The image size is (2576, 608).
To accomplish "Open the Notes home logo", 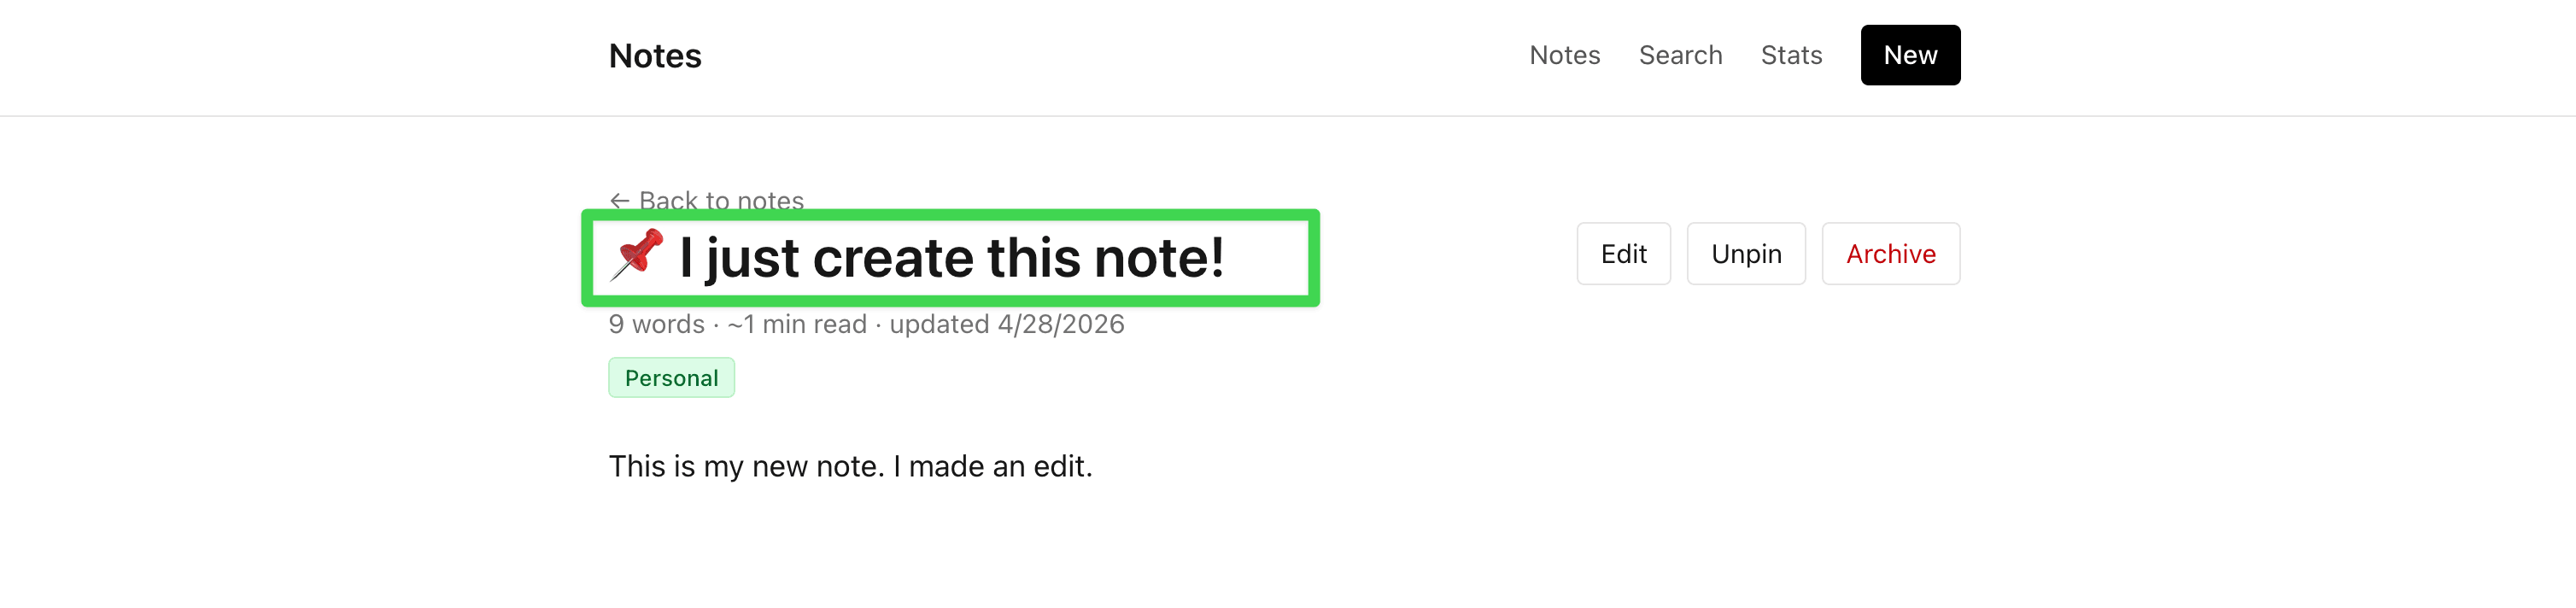I will click(655, 56).
